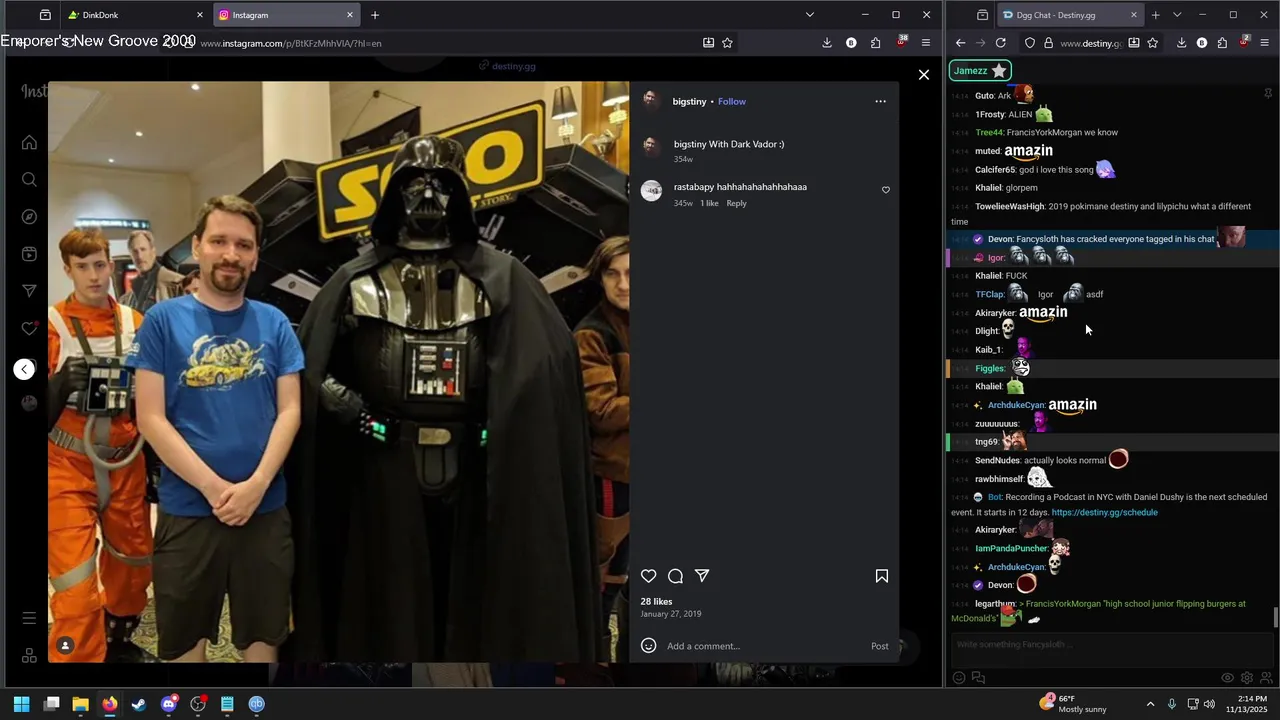Open the Instagram More hamburger menu in sidebar
Screen dimensions: 1280x720
point(29,618)
